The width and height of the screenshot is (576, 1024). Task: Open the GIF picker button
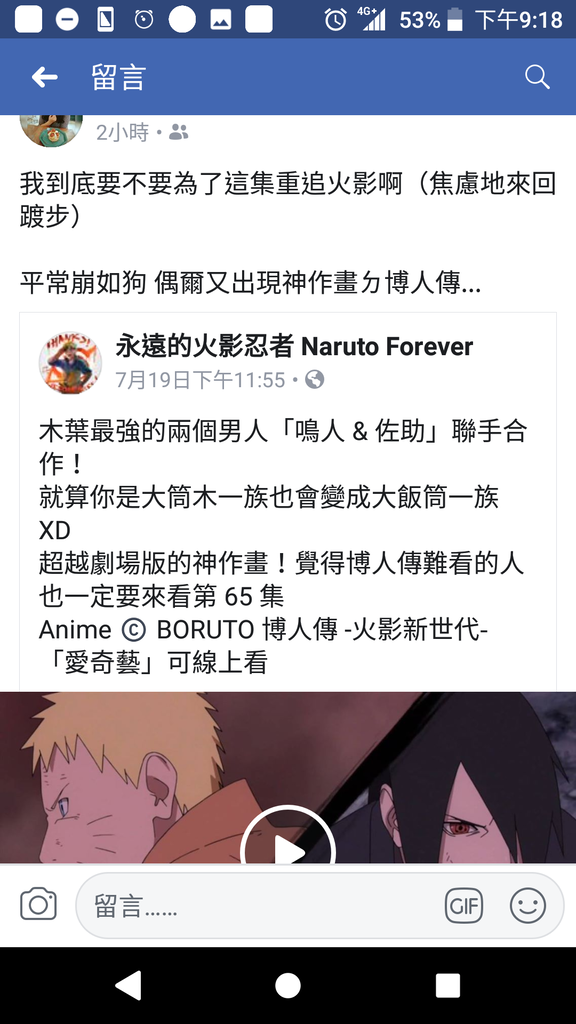point(464,906)
